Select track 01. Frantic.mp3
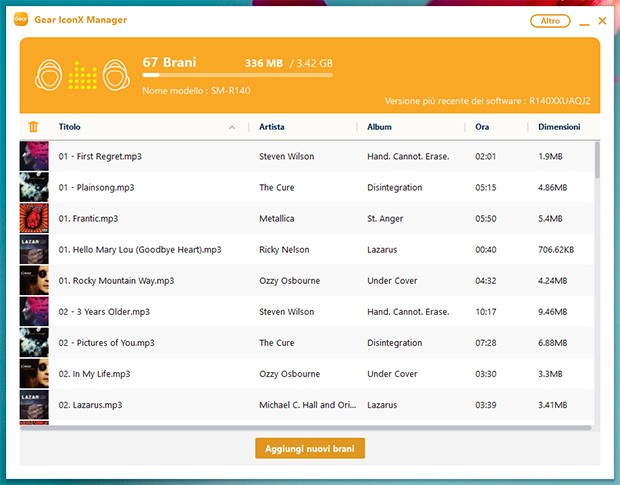 (x=88, y=219)
